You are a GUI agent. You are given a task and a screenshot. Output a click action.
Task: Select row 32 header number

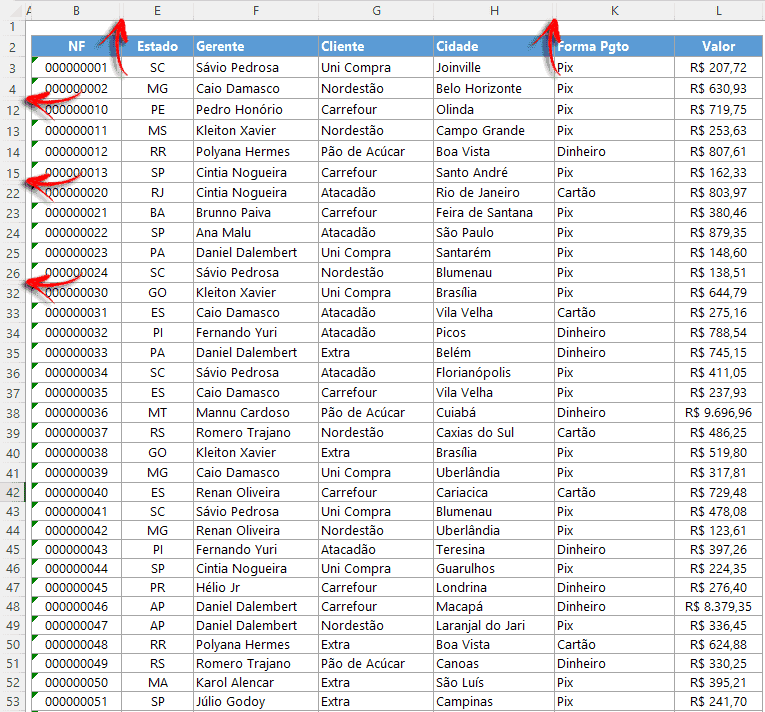click(13, 293)
